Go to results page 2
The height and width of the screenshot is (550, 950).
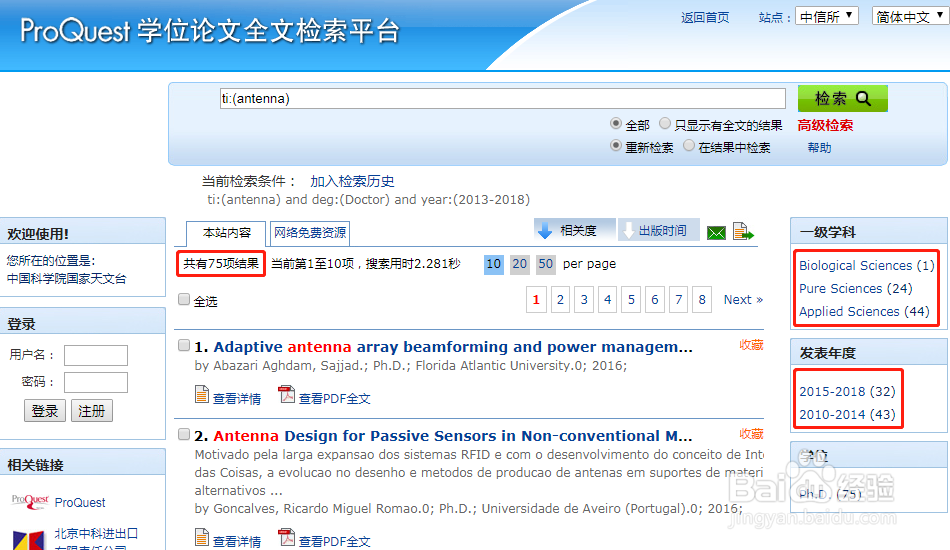click(560, 299)
